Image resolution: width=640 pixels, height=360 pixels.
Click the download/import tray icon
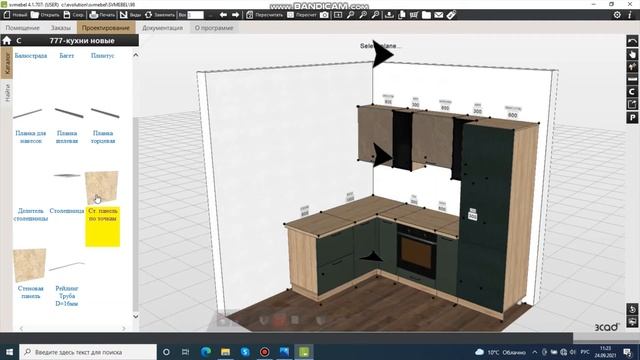[x=389, y=15]
